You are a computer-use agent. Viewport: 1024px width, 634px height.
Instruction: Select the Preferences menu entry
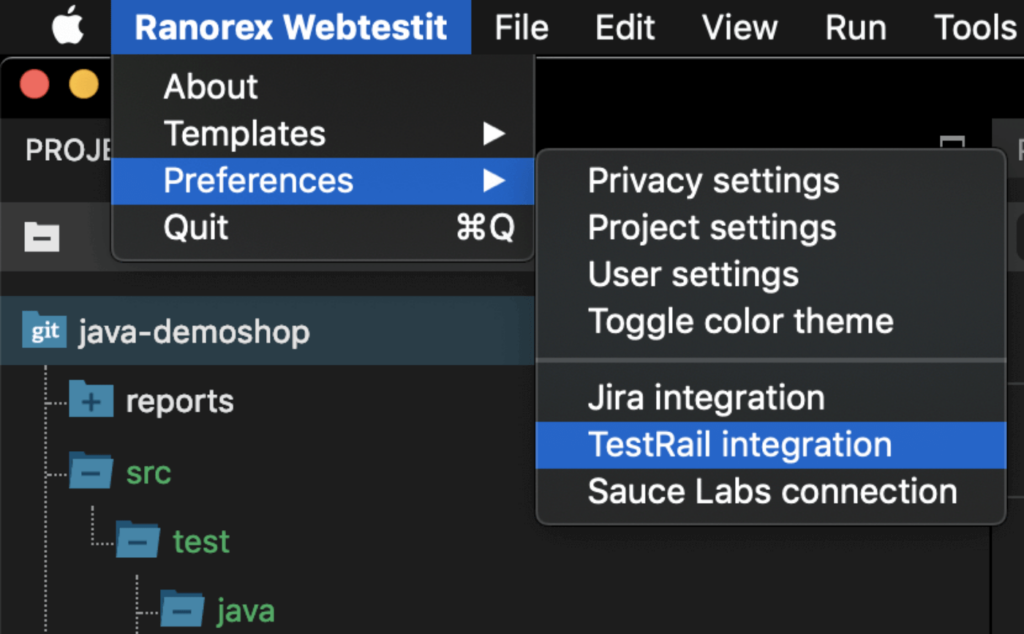pyautogui.click(x=323, y=181)
